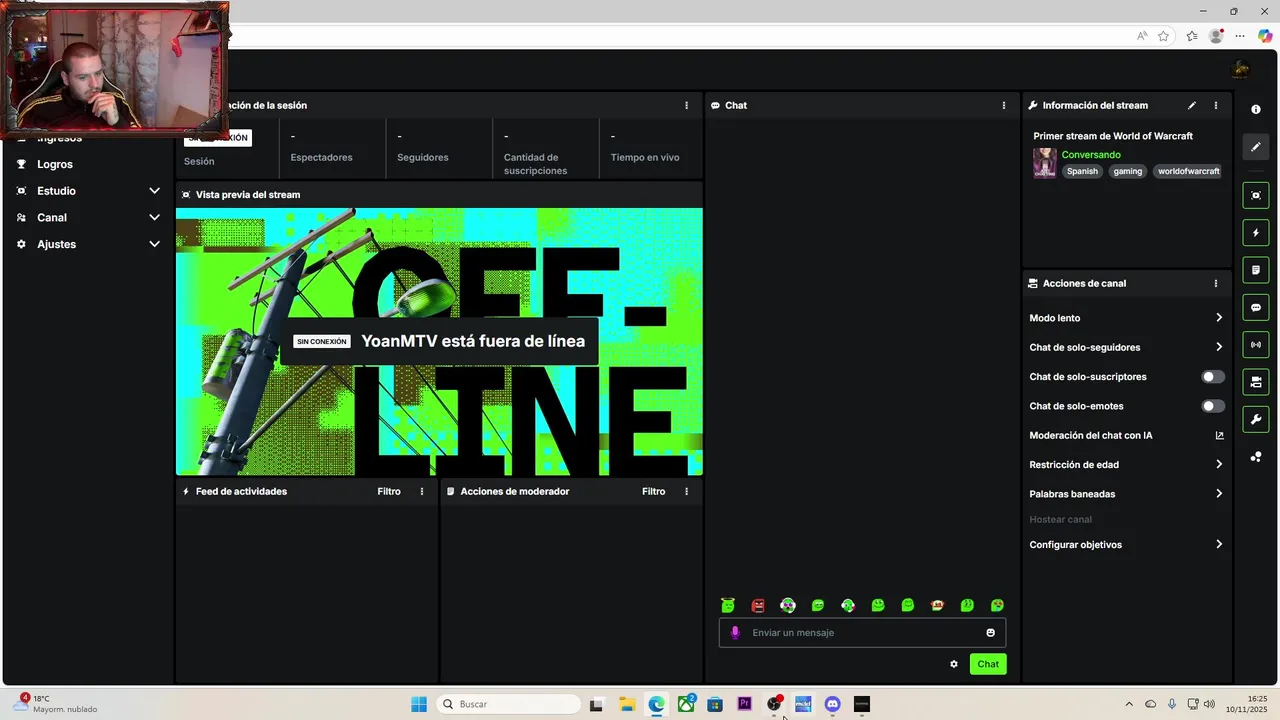Insert the red angry emote
Image resolution: width=1280 pixels, height=720 pixels.
point(758,605)
